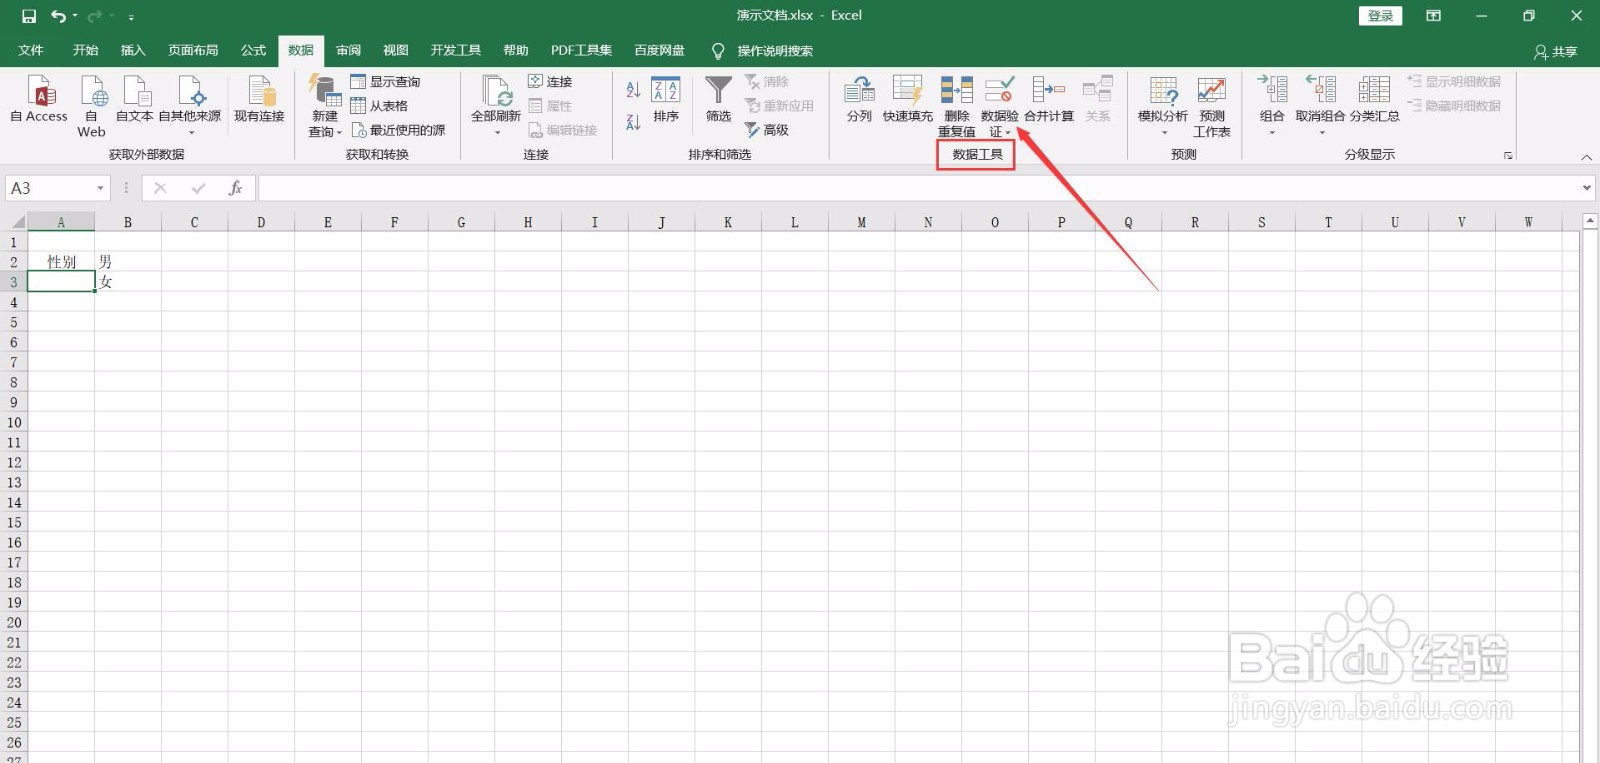This screenshot has height=763, width=1600.
Task: Open the 百度网盘 tab
Action: (660, 50)
